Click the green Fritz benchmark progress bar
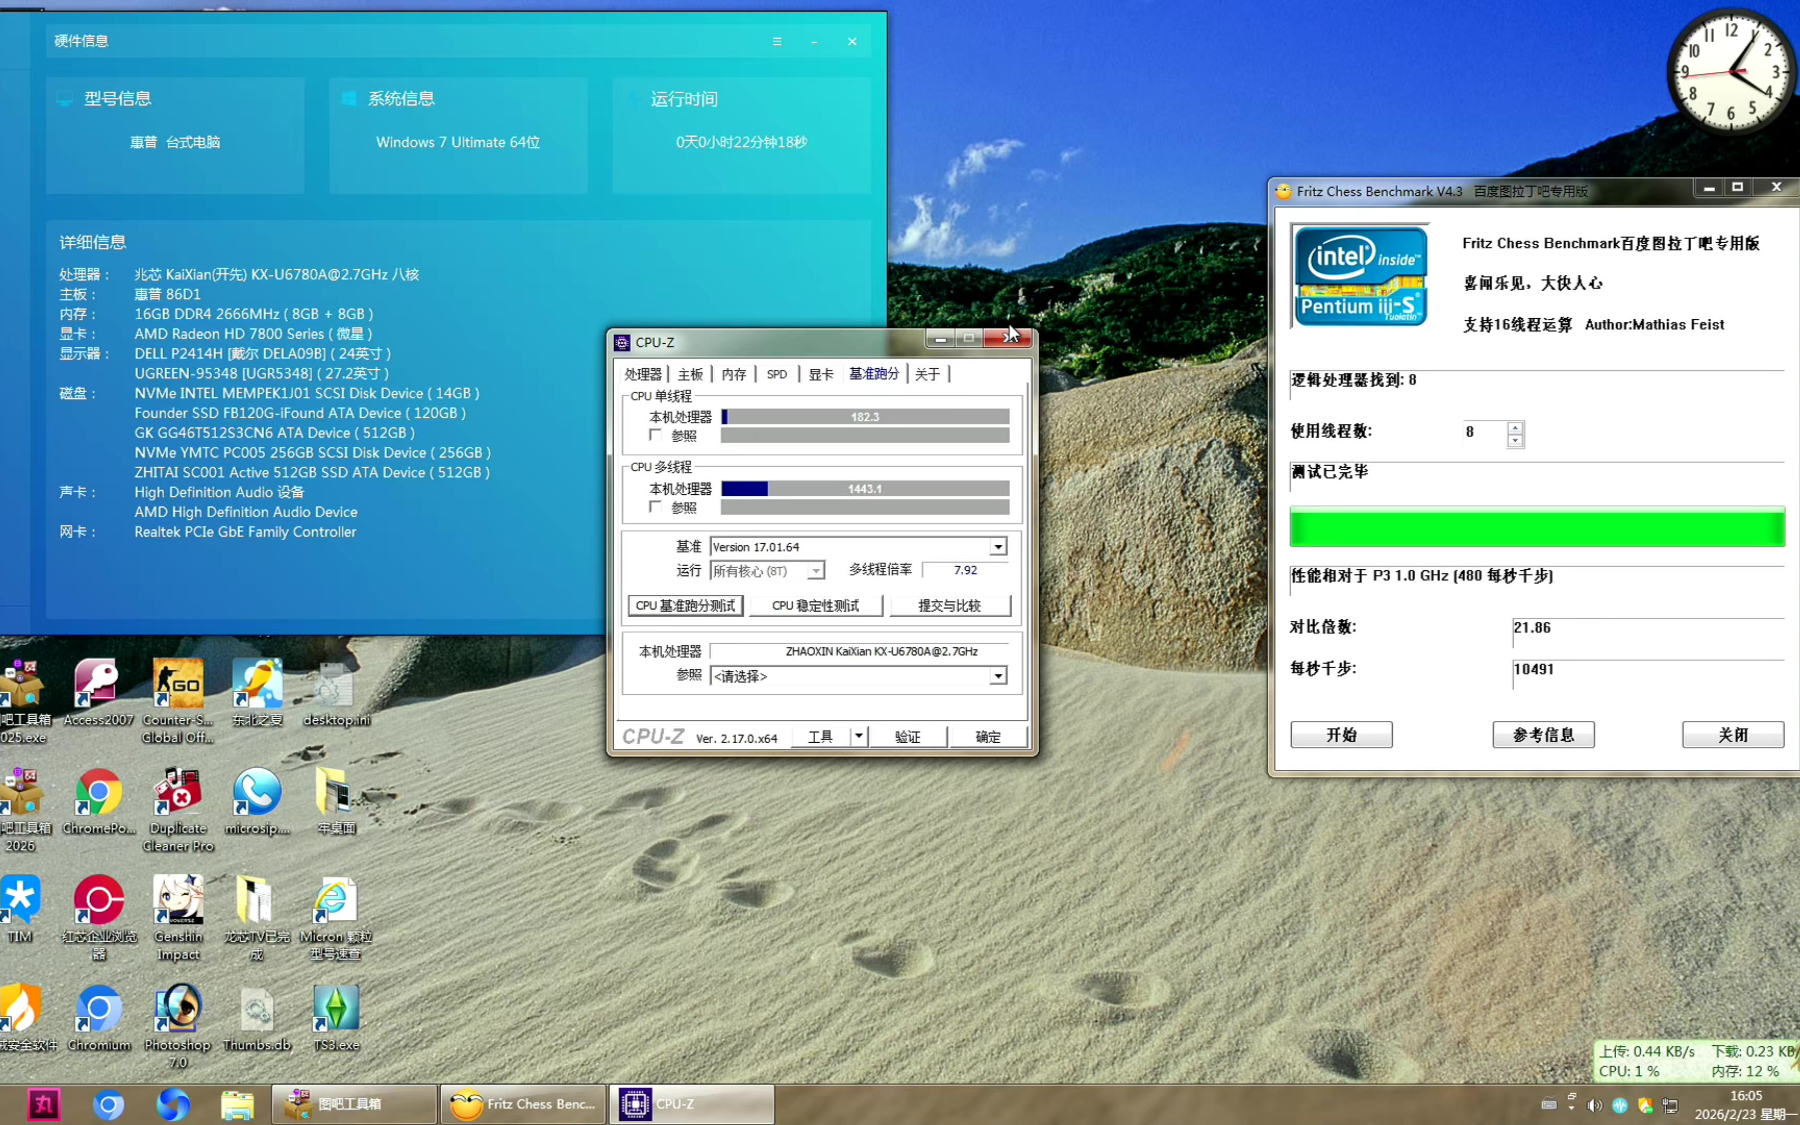Screen dimensions: 1800x1125 pyautogui.click(x=1536, y=527)
